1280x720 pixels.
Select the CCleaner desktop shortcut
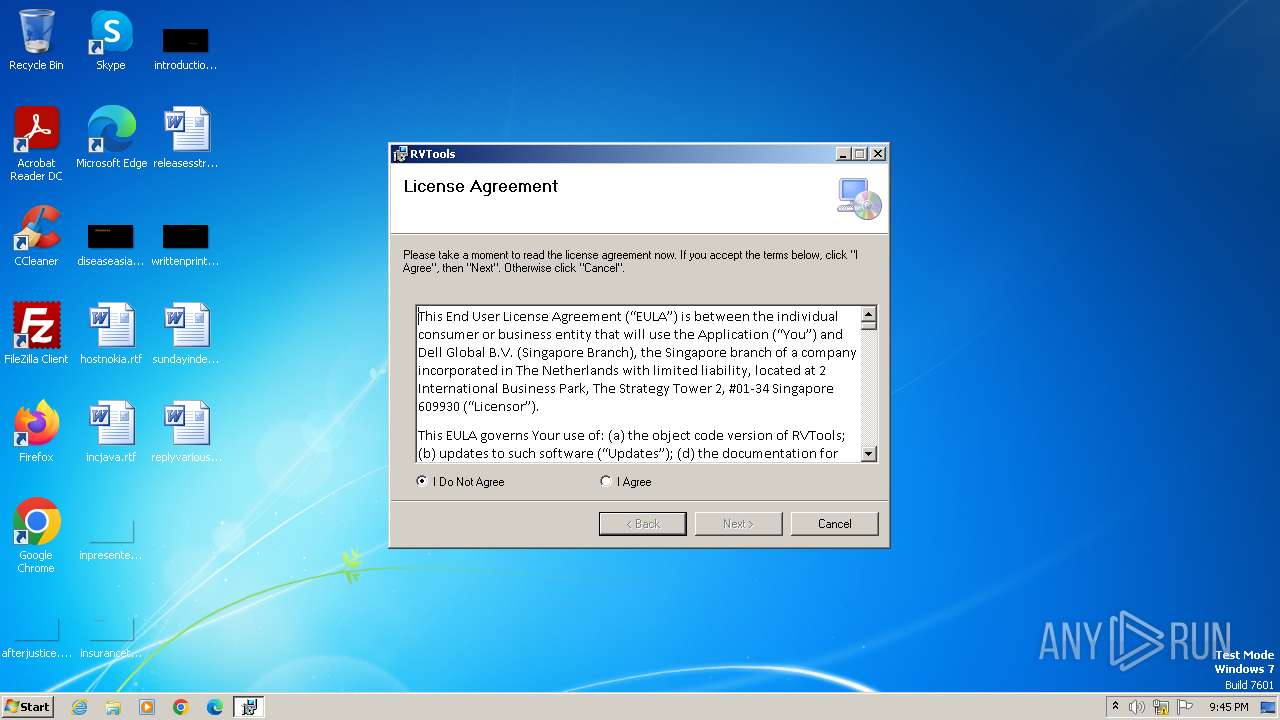coord(36,236)
